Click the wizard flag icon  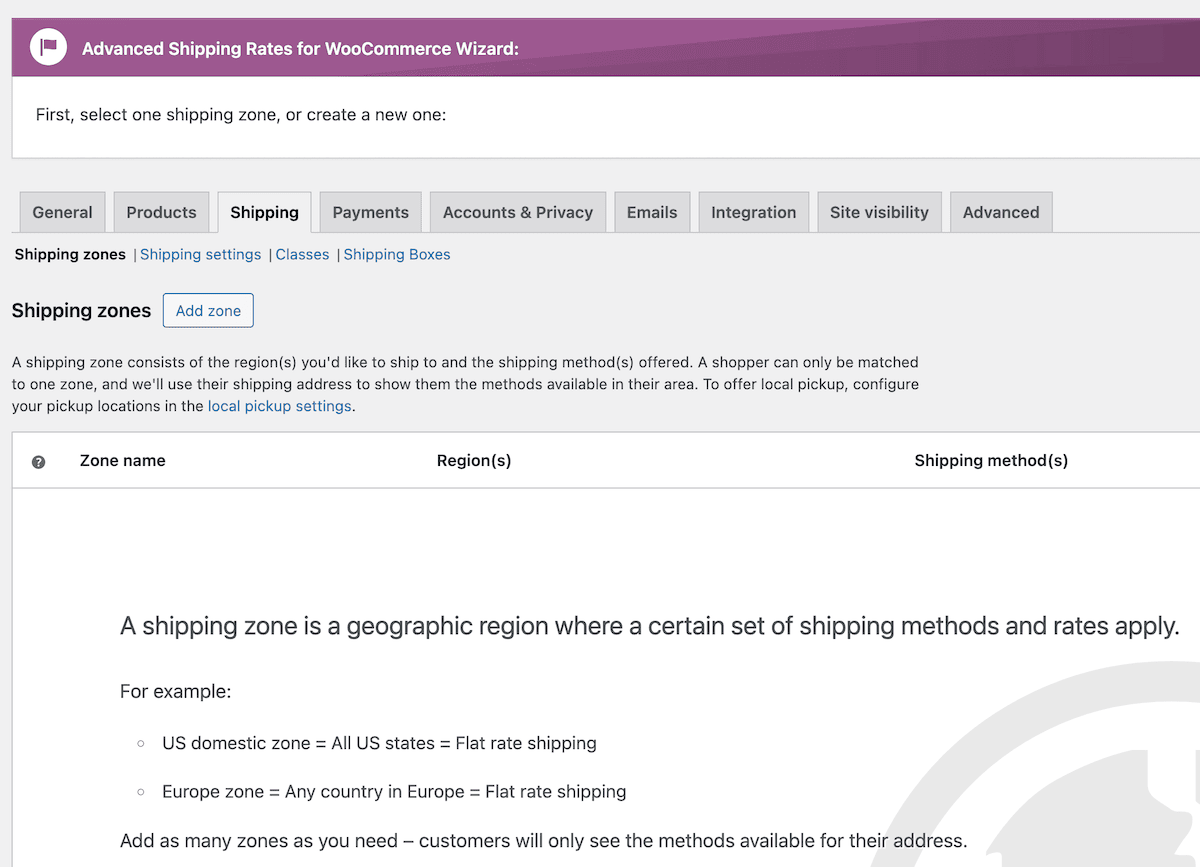(48, 47)
